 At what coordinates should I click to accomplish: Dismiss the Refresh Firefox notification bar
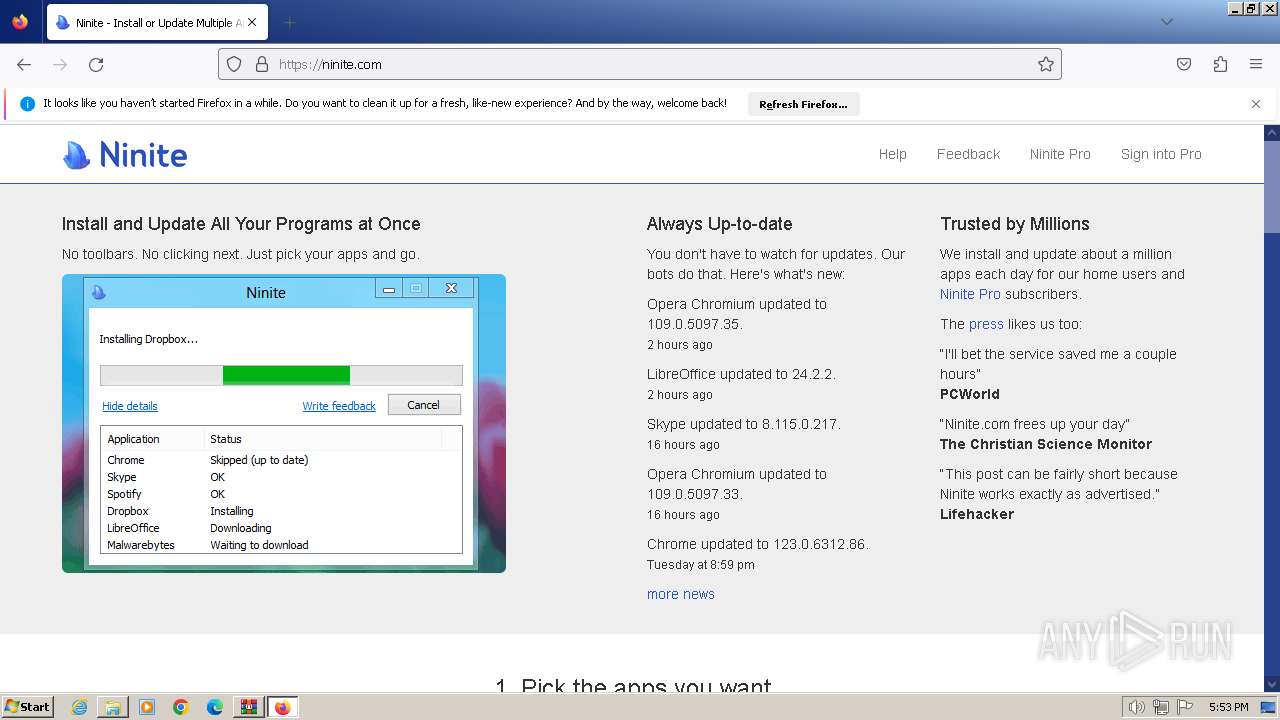pyautogui.click(x=1256, y=104)
